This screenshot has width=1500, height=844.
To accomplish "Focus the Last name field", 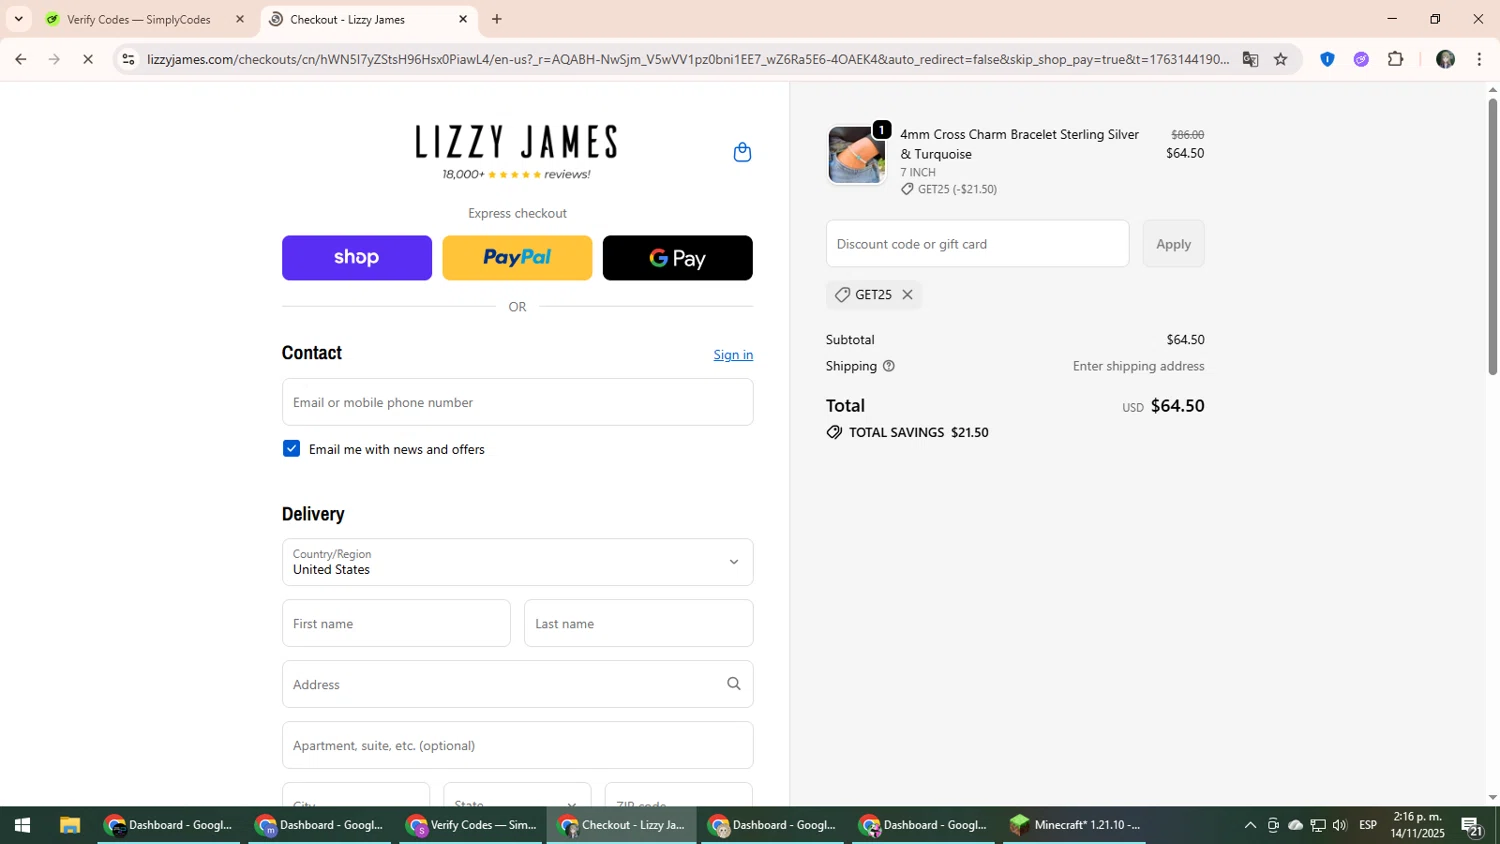I will (638, 623).
